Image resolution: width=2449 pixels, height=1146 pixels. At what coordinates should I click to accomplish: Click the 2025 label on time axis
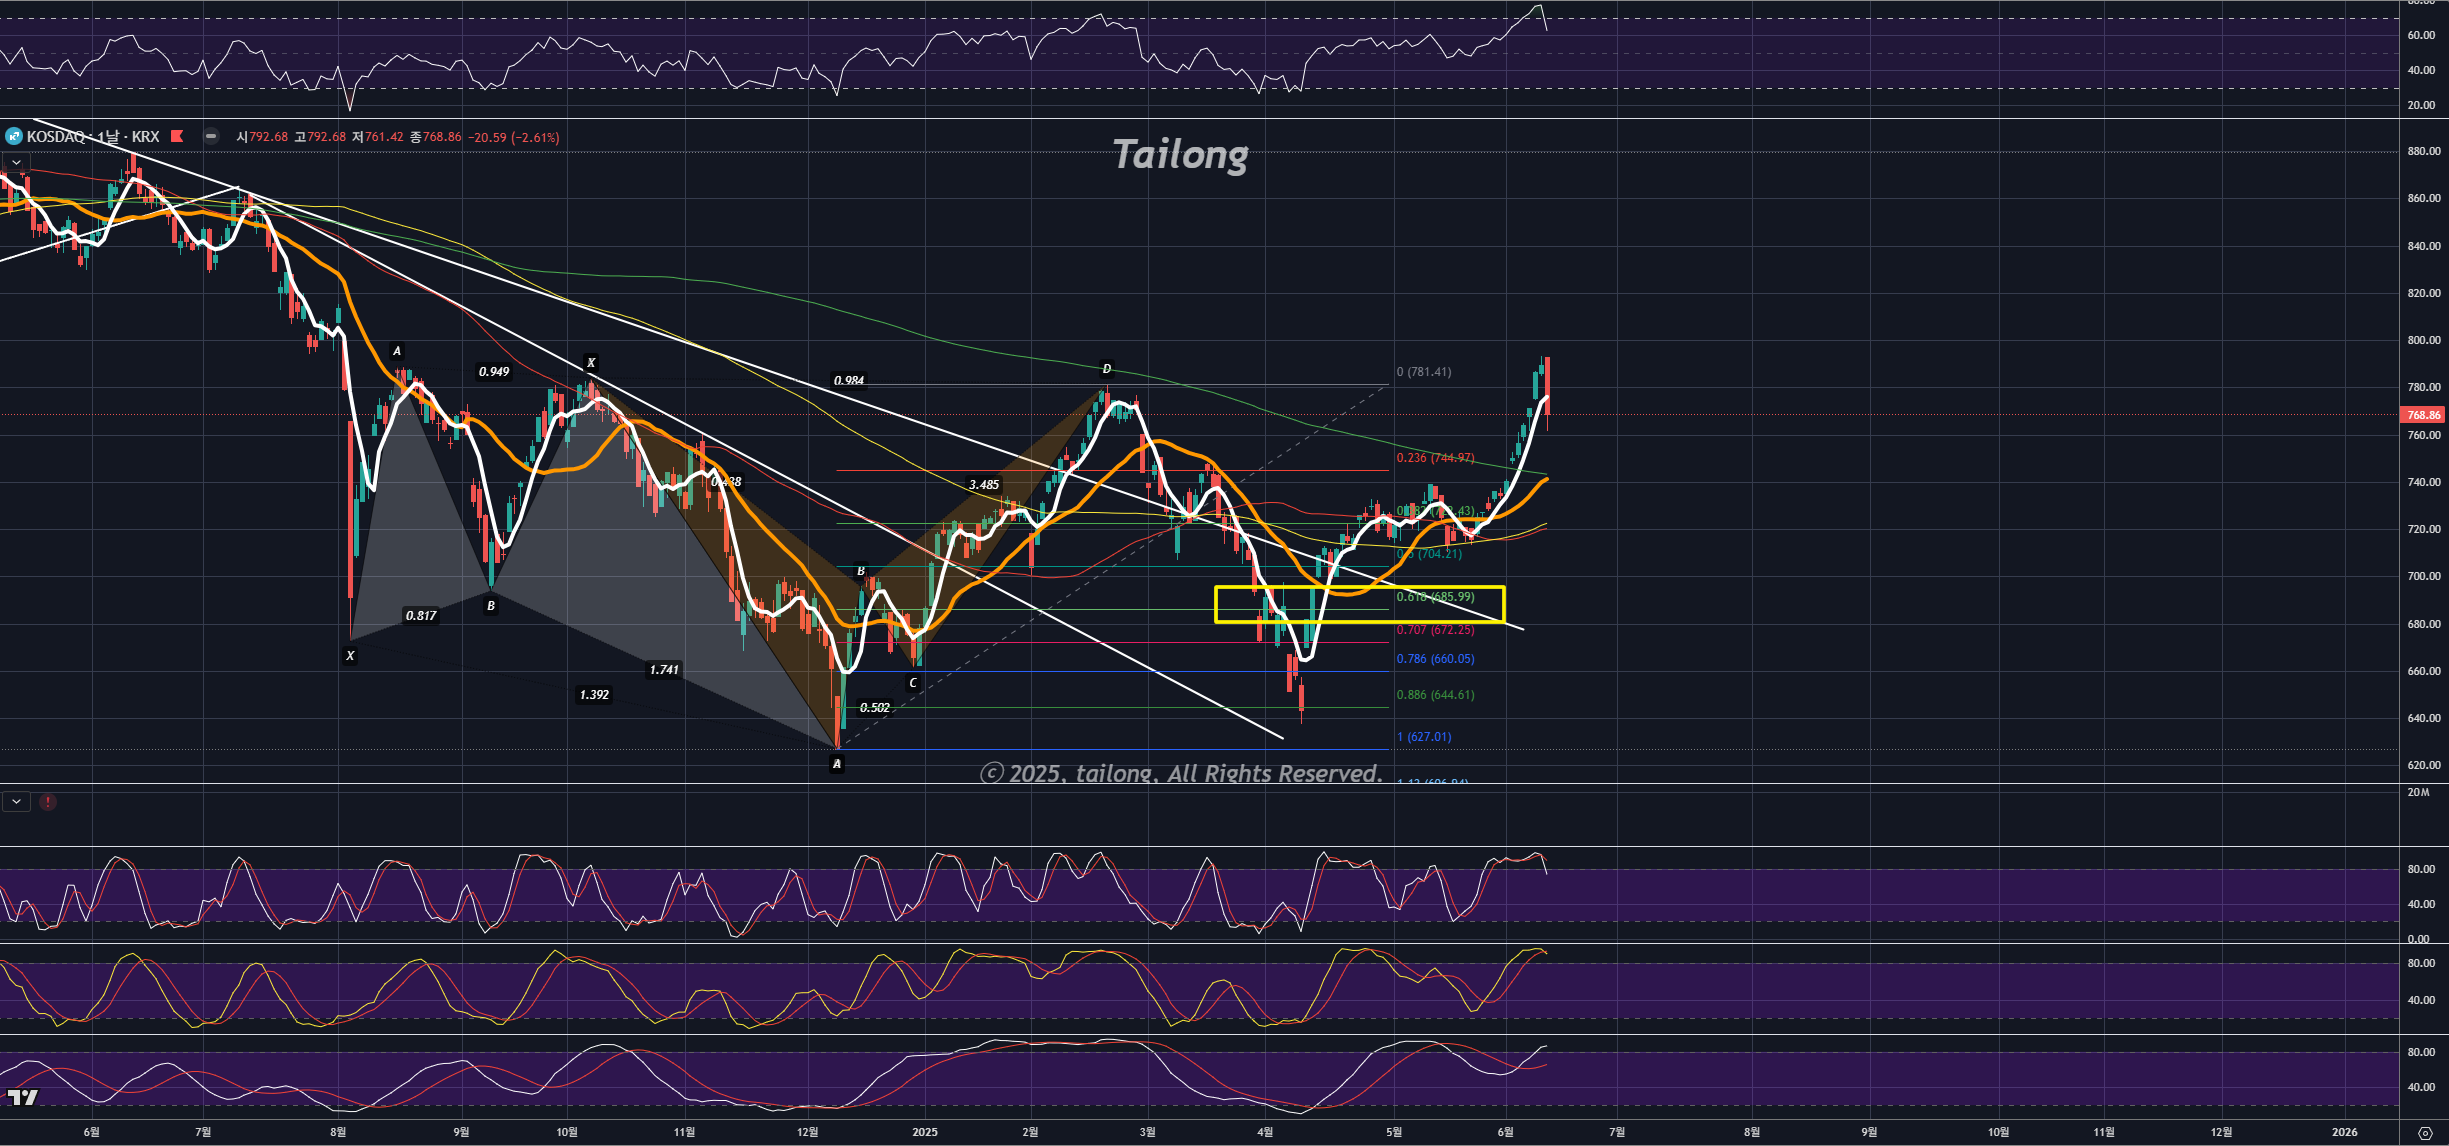925,1132
